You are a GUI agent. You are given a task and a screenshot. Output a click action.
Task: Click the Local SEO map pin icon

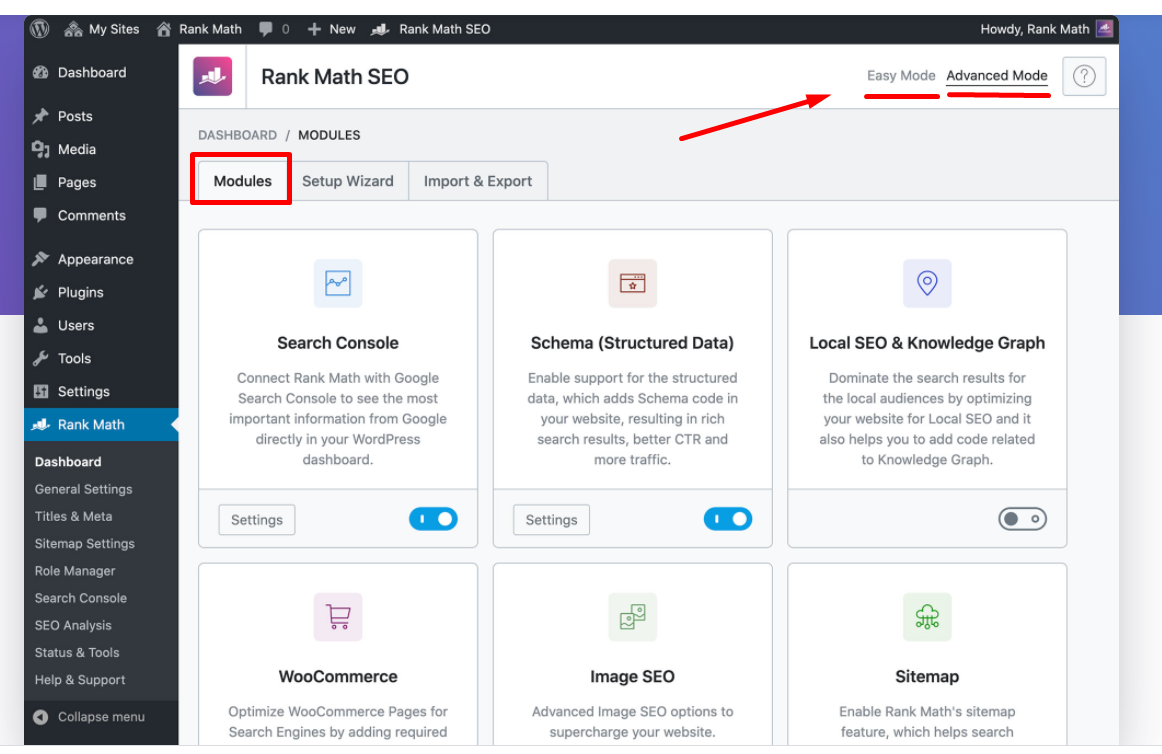(x=927, y=283)
